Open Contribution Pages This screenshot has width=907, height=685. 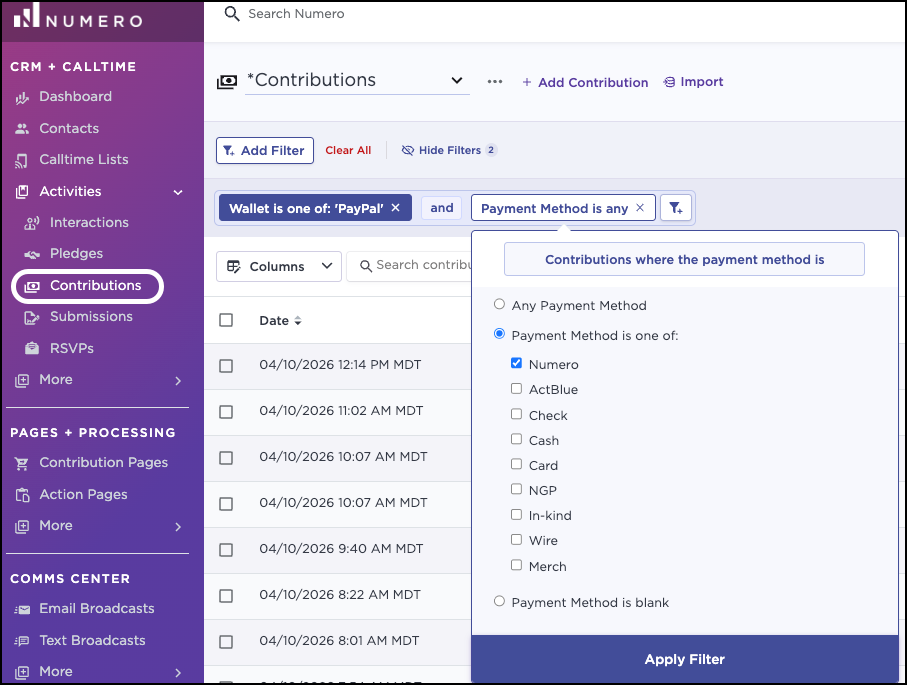[104, 463]
